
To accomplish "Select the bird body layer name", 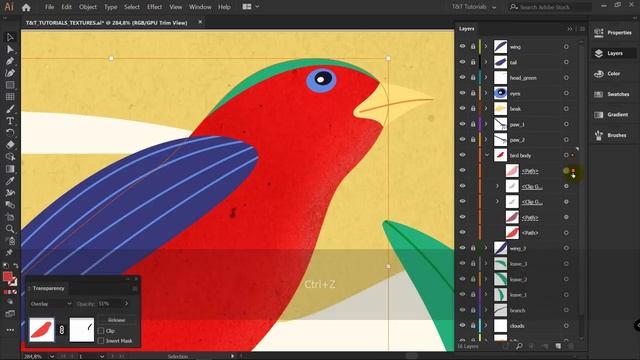I will [520, 156].
